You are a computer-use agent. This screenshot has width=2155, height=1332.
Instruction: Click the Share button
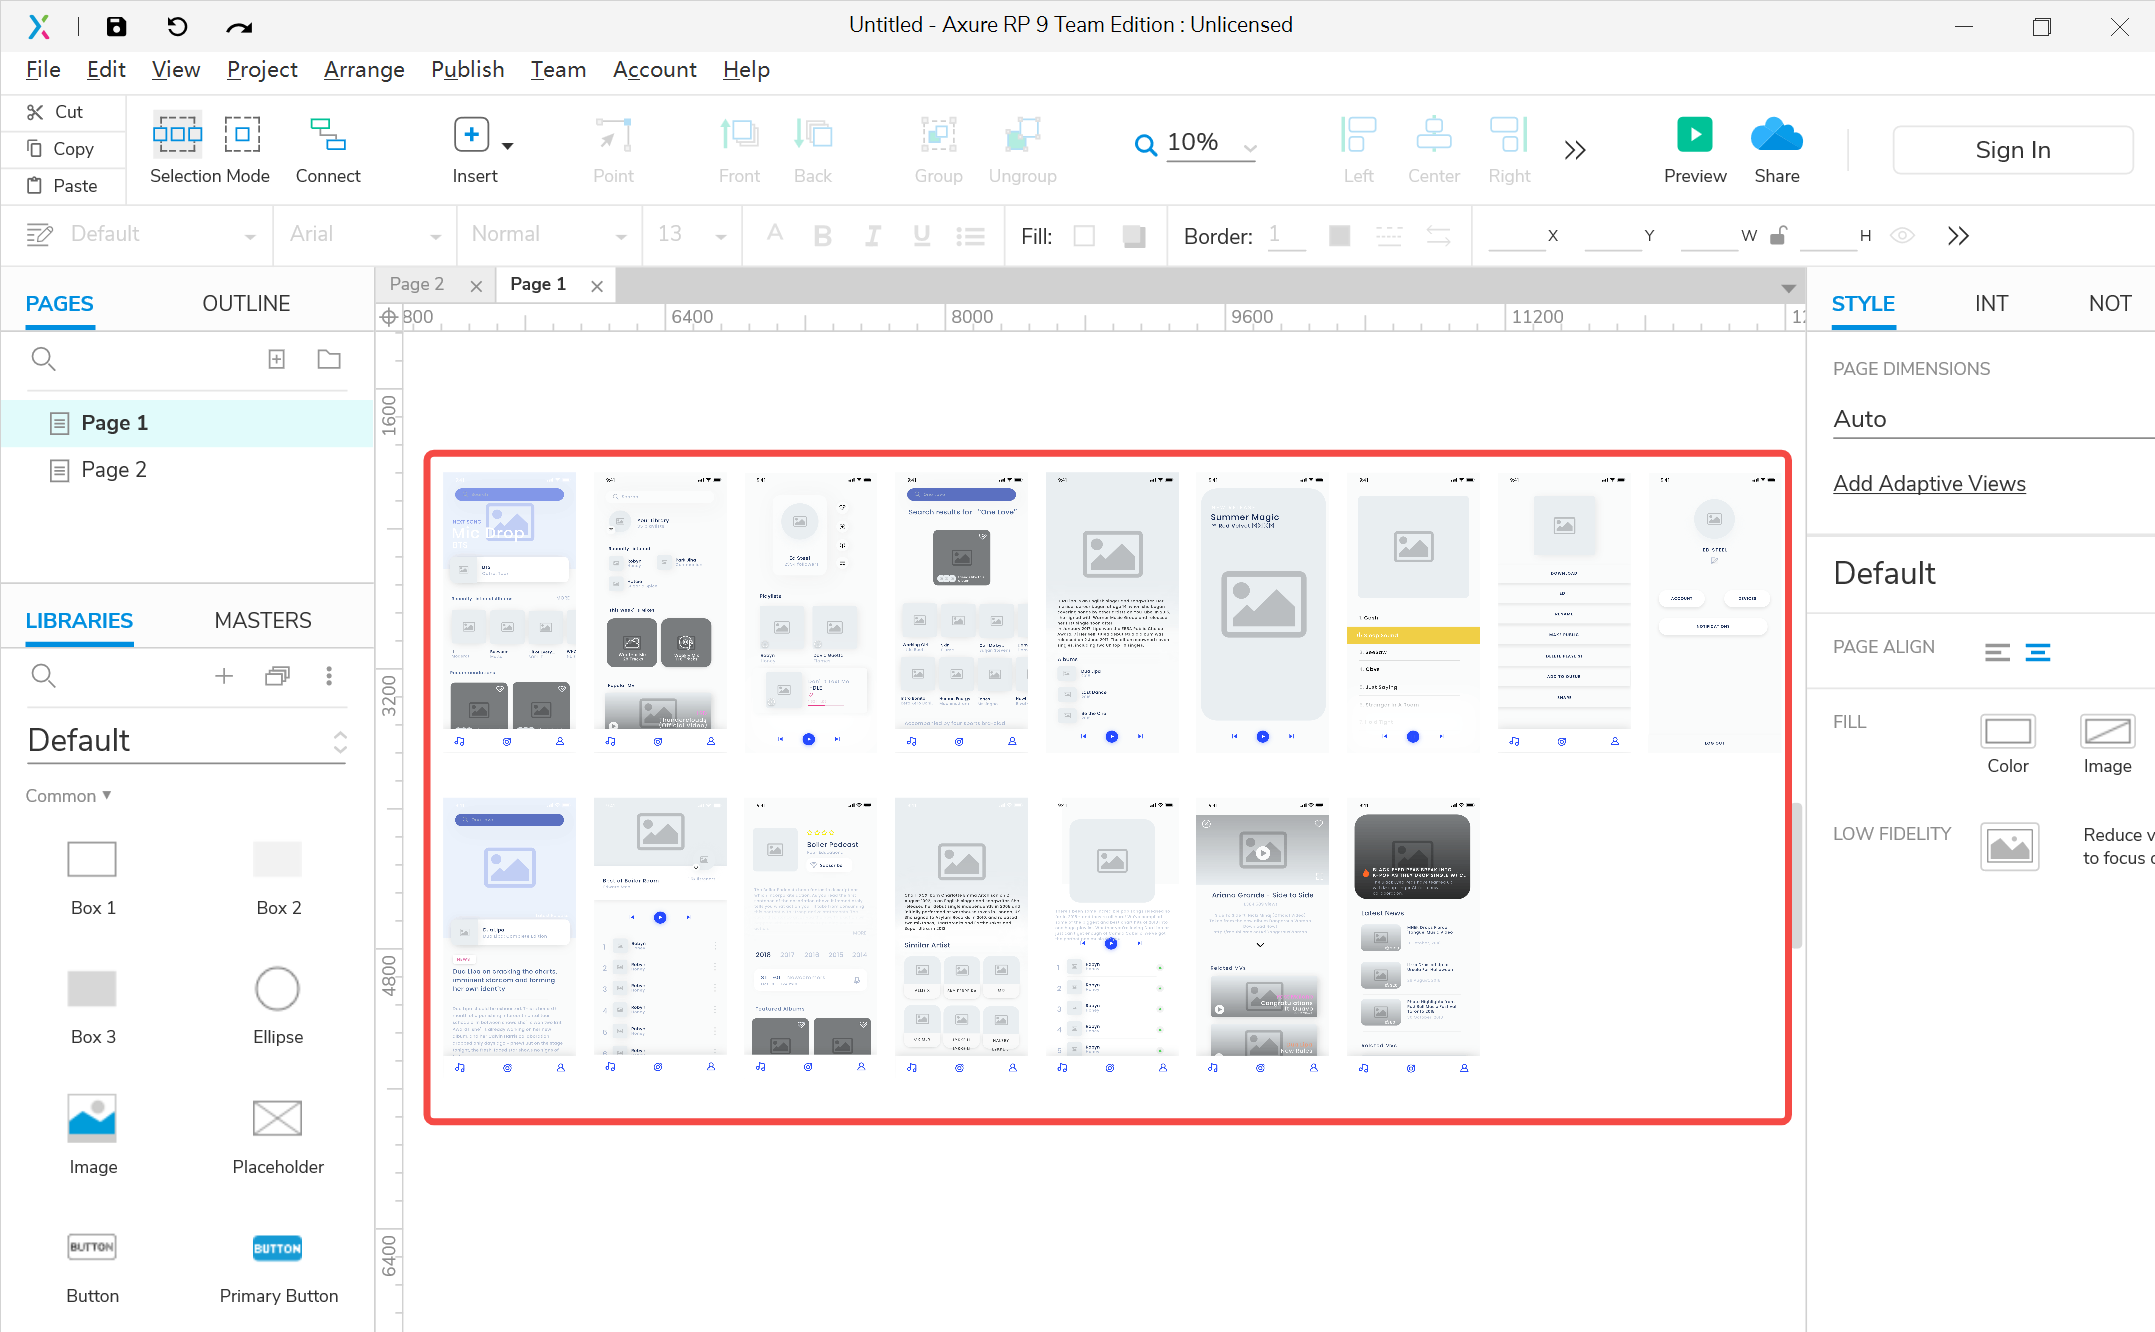(x=1778, y=148)
